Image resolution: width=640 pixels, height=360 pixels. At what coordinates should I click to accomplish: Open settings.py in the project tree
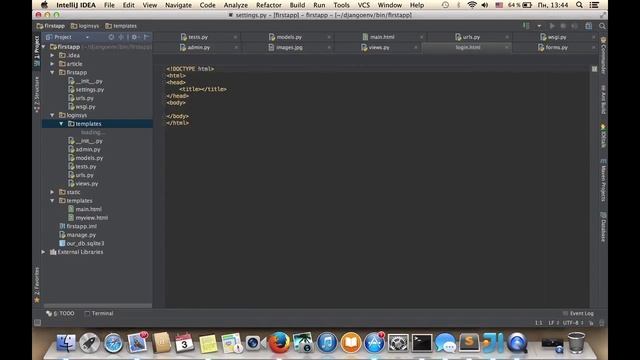pos(86,89)
